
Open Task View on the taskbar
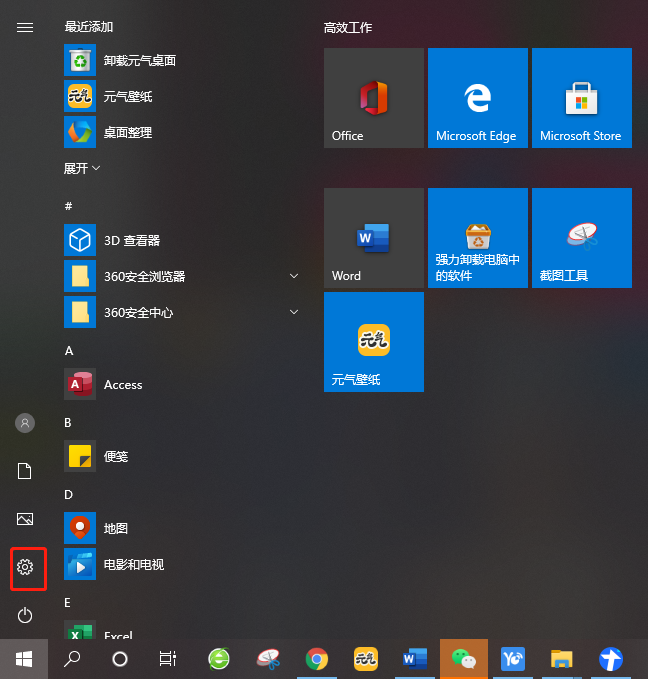tap(168, 659)
